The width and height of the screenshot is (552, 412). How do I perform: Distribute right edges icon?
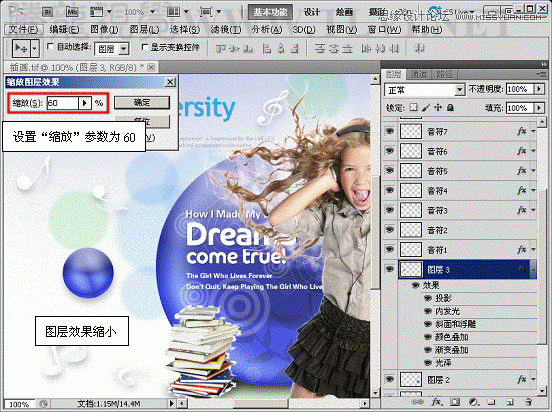(x=394, y=49)
